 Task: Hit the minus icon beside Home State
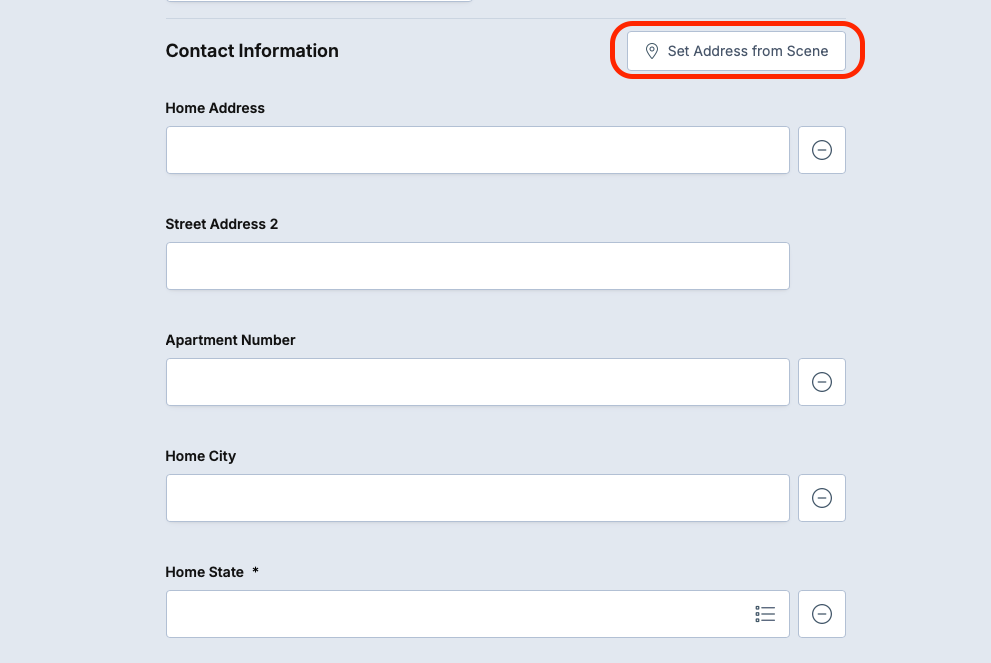coord(821,614)
